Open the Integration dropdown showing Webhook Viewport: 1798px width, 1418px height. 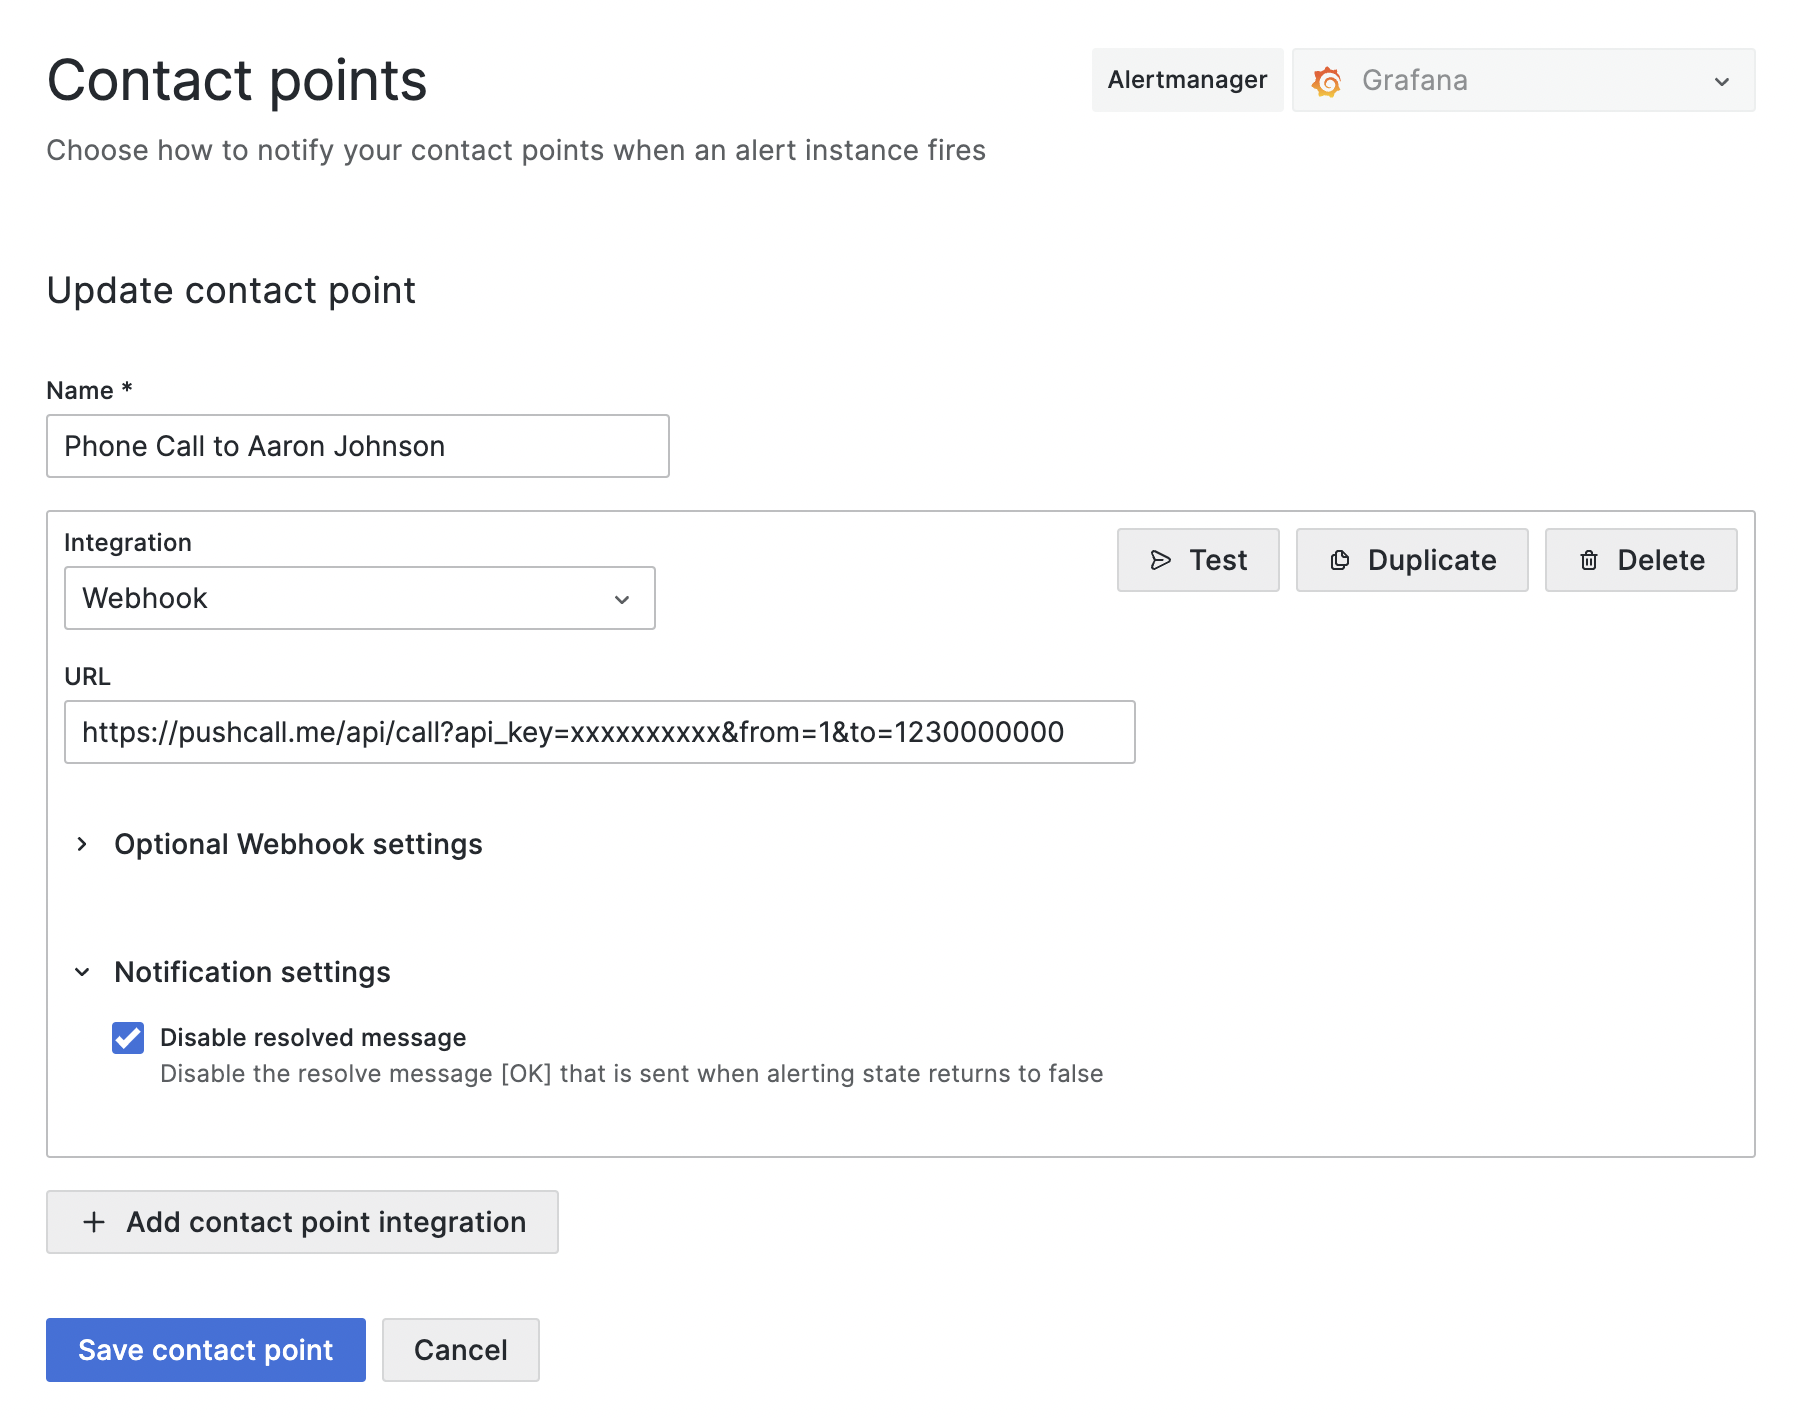click(x=359, y=598)
